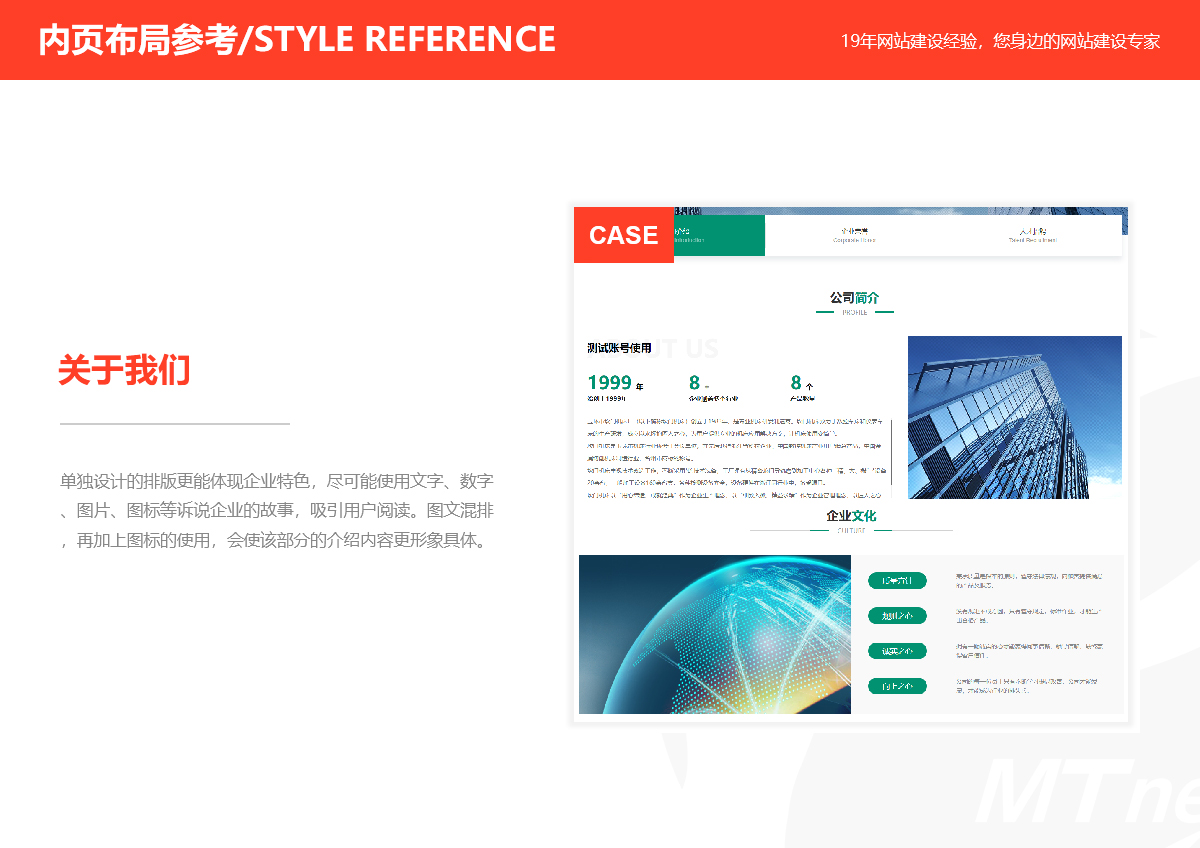Image resolution: width=1200 pixels, height=848 pixels.
Task: Click the company intro paragraph under the statistics
Action: click(x=736, y=458)
